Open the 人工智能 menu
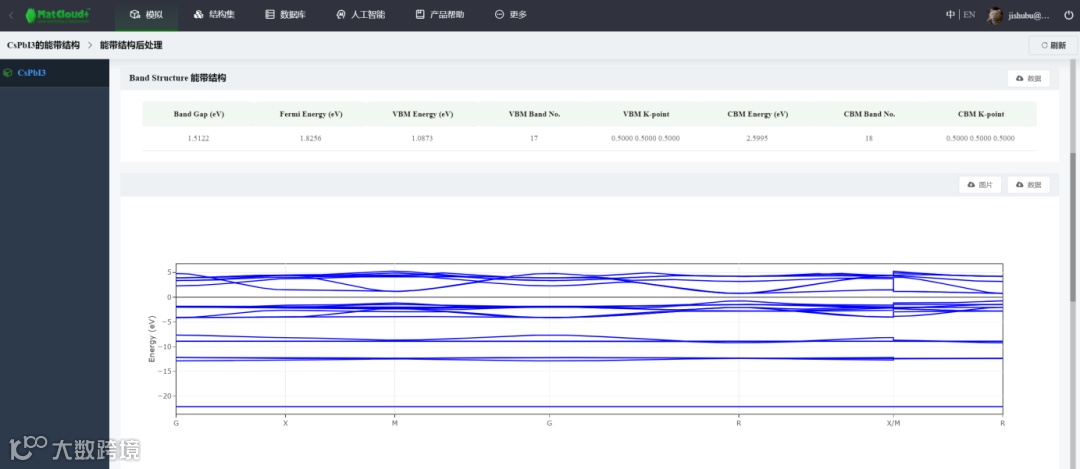The image size is (1080, 469). (x=360, y=14)
